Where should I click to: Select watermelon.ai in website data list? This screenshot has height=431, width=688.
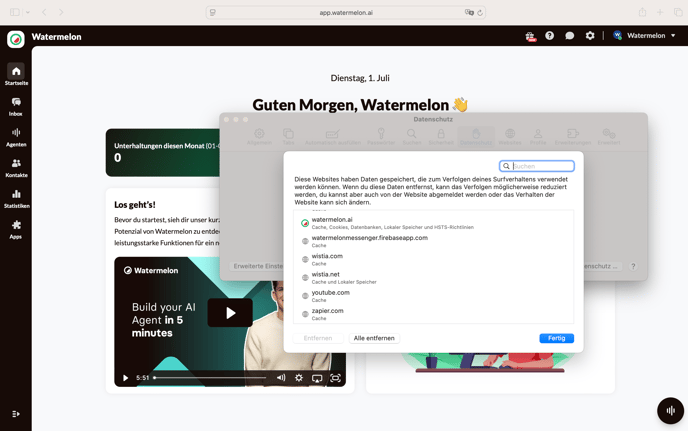[433, 223]
